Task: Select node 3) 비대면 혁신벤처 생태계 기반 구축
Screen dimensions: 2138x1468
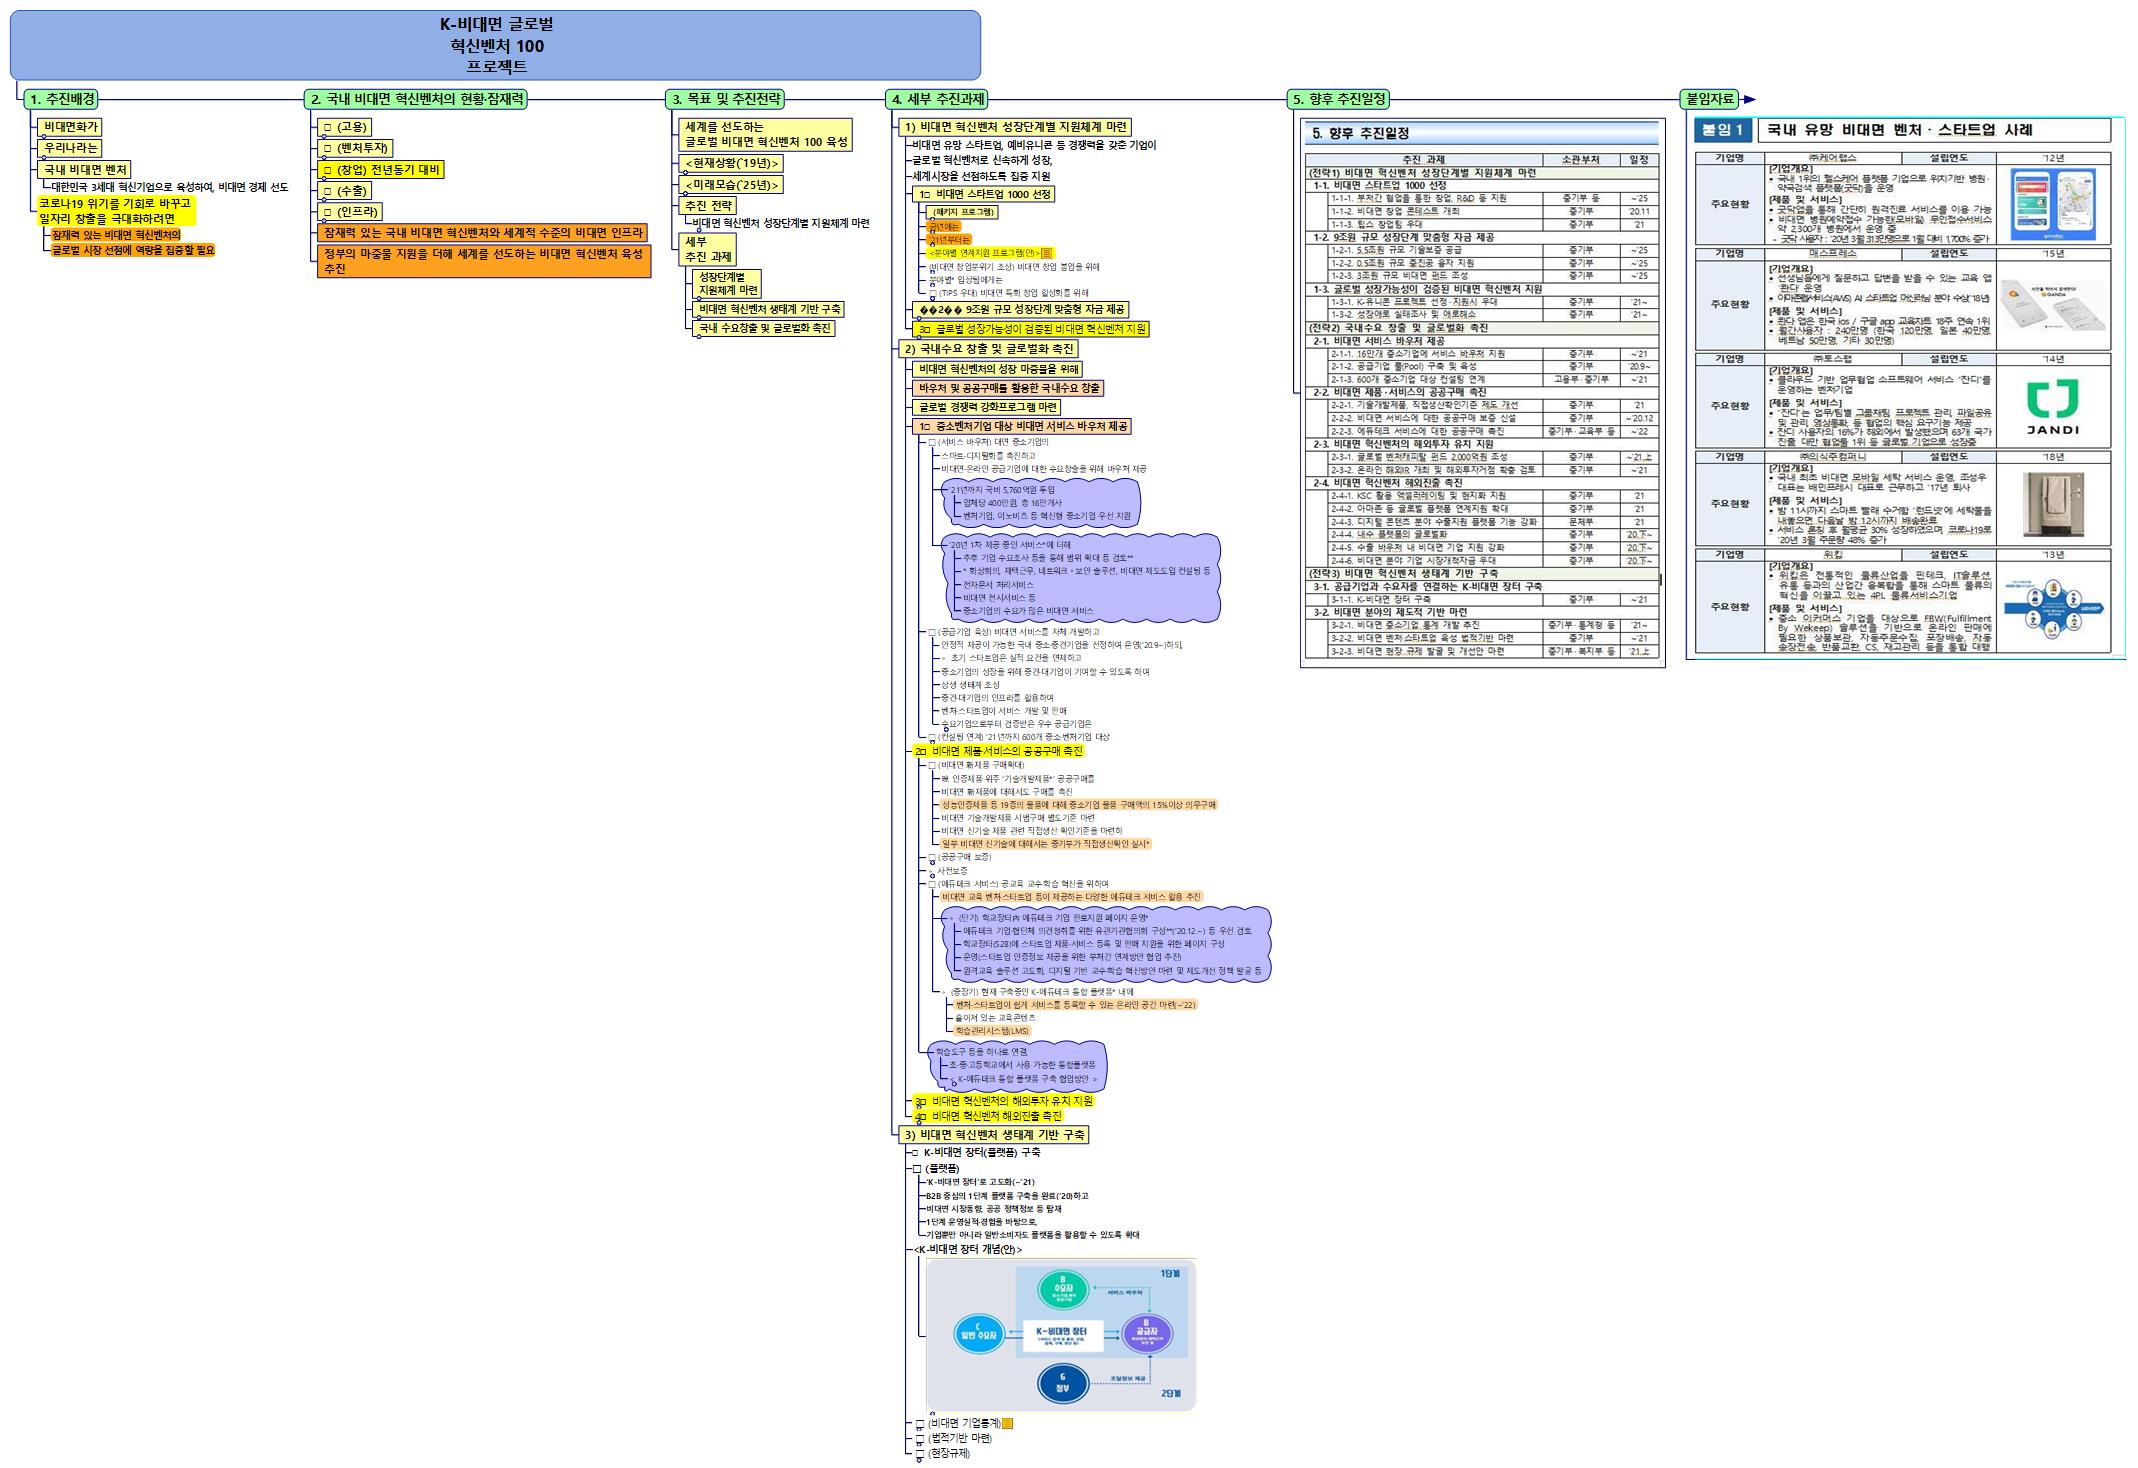Action: [994, 1135]
